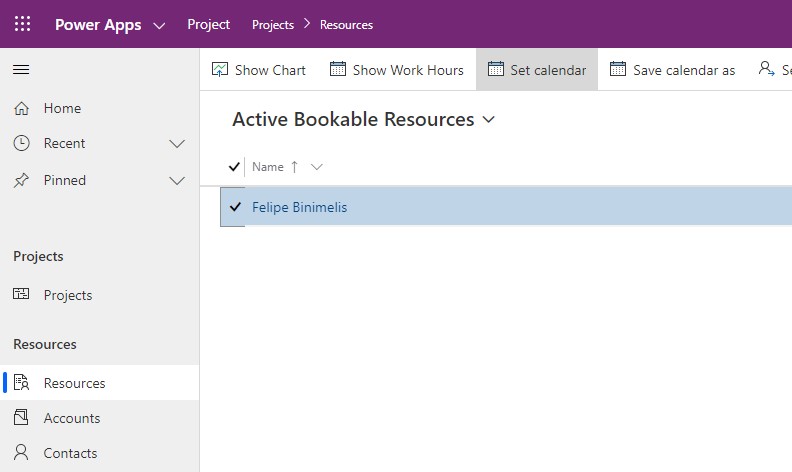Toggle the hamburger site map menu
Image resolution: width=792 pixels, height=472 pixels.
[21, 70]
